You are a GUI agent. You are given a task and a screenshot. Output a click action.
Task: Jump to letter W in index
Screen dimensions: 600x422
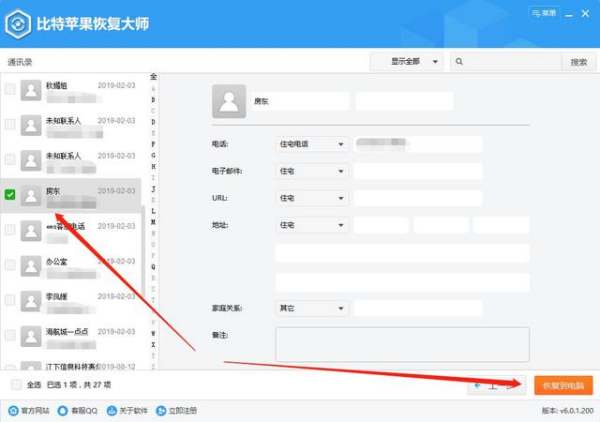click(153, 333)
